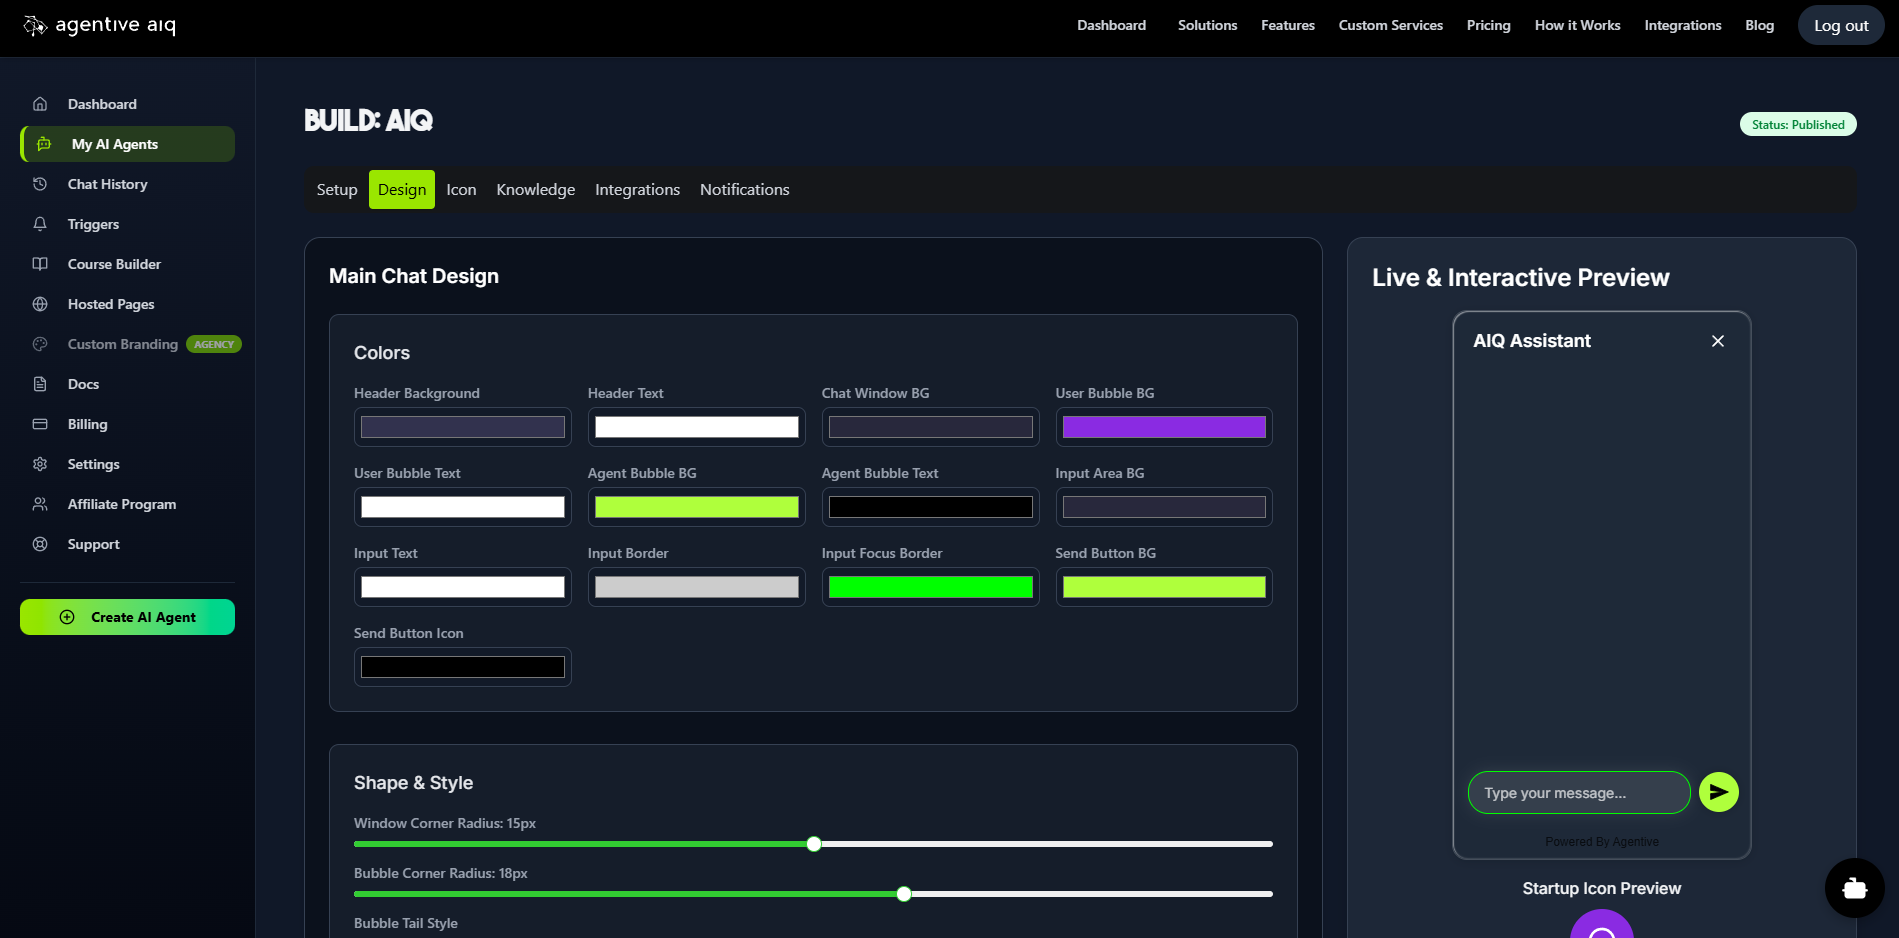The width and height of the screenshot is (1899, 938).
Task: Open Billing from the sidebar
Action: click(88, 424)
